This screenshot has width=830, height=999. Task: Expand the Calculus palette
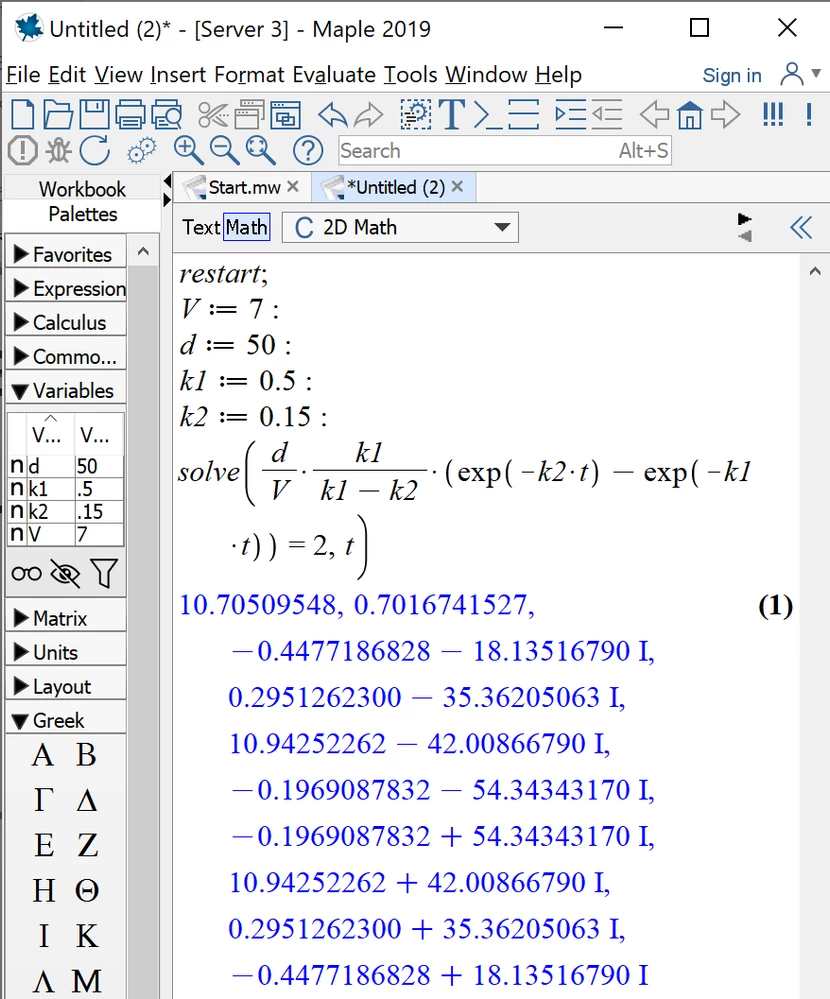pos(66,322)
